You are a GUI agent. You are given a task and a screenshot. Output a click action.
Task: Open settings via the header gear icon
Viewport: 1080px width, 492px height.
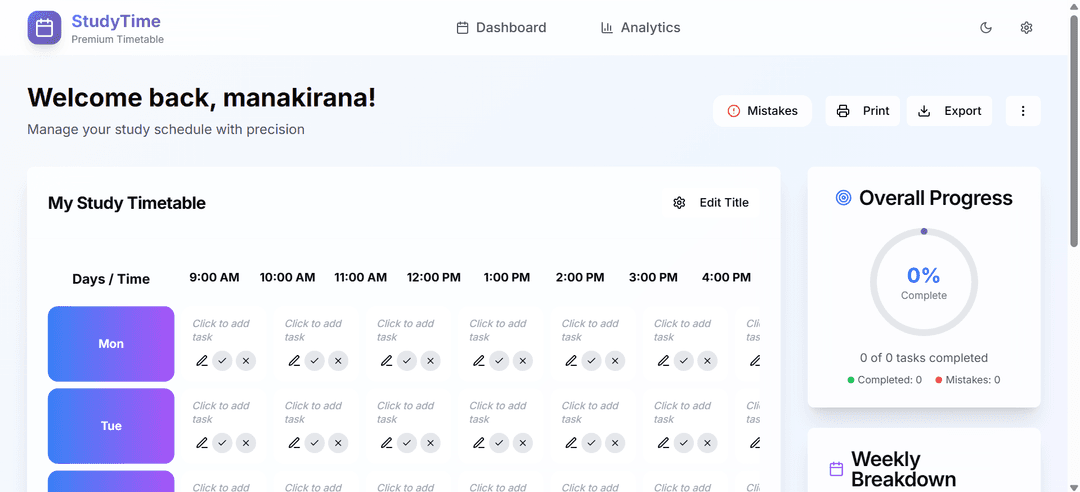[1026, 28]
